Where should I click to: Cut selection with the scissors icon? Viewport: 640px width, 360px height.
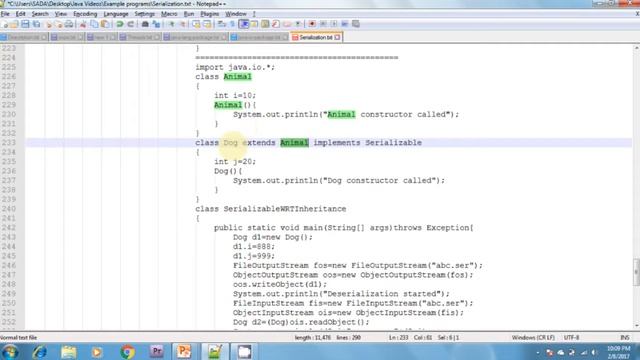(x=83, y=24)
